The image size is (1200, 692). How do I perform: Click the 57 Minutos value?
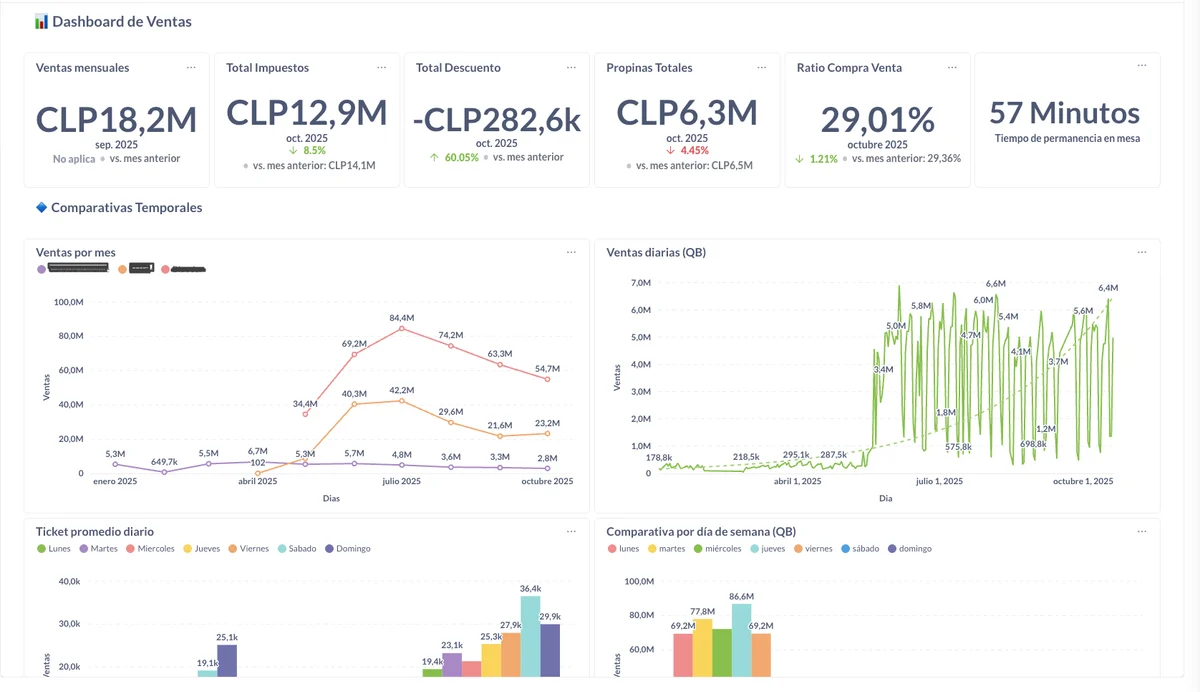pyautogui.click(x=1065, y=112)
